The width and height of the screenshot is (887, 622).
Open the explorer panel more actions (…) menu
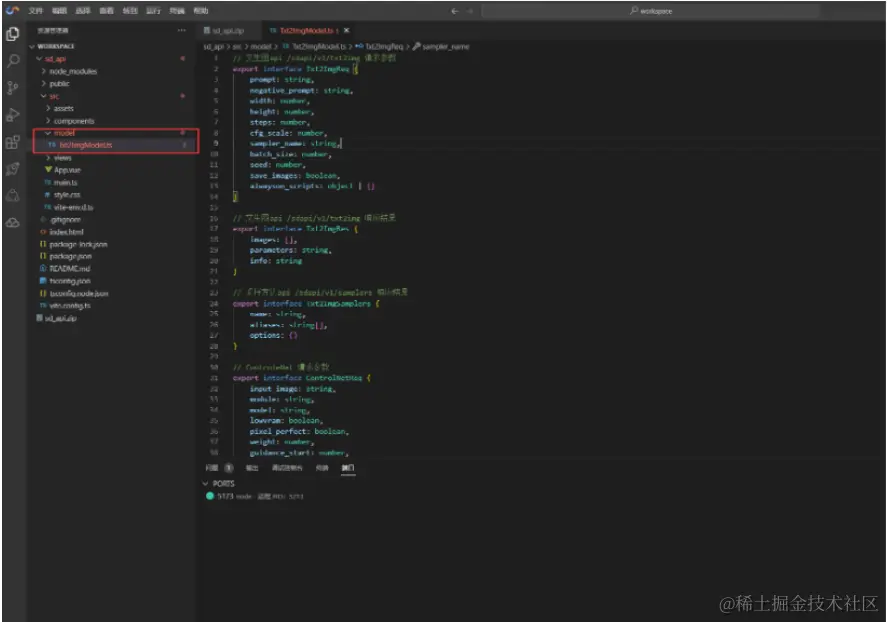click(x=182, y=31)
